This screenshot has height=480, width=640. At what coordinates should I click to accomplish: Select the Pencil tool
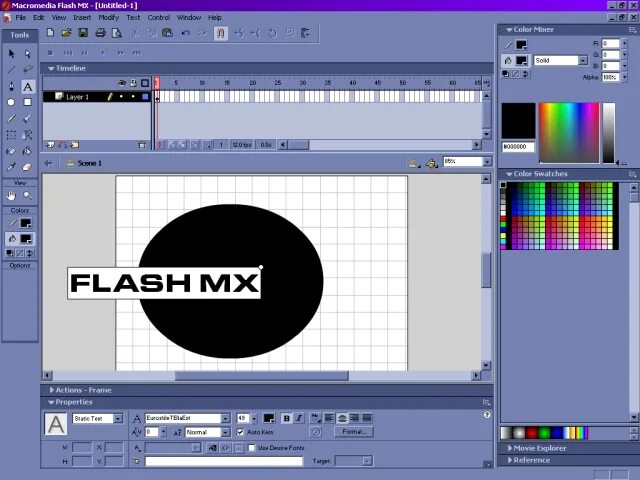[11, 119]
